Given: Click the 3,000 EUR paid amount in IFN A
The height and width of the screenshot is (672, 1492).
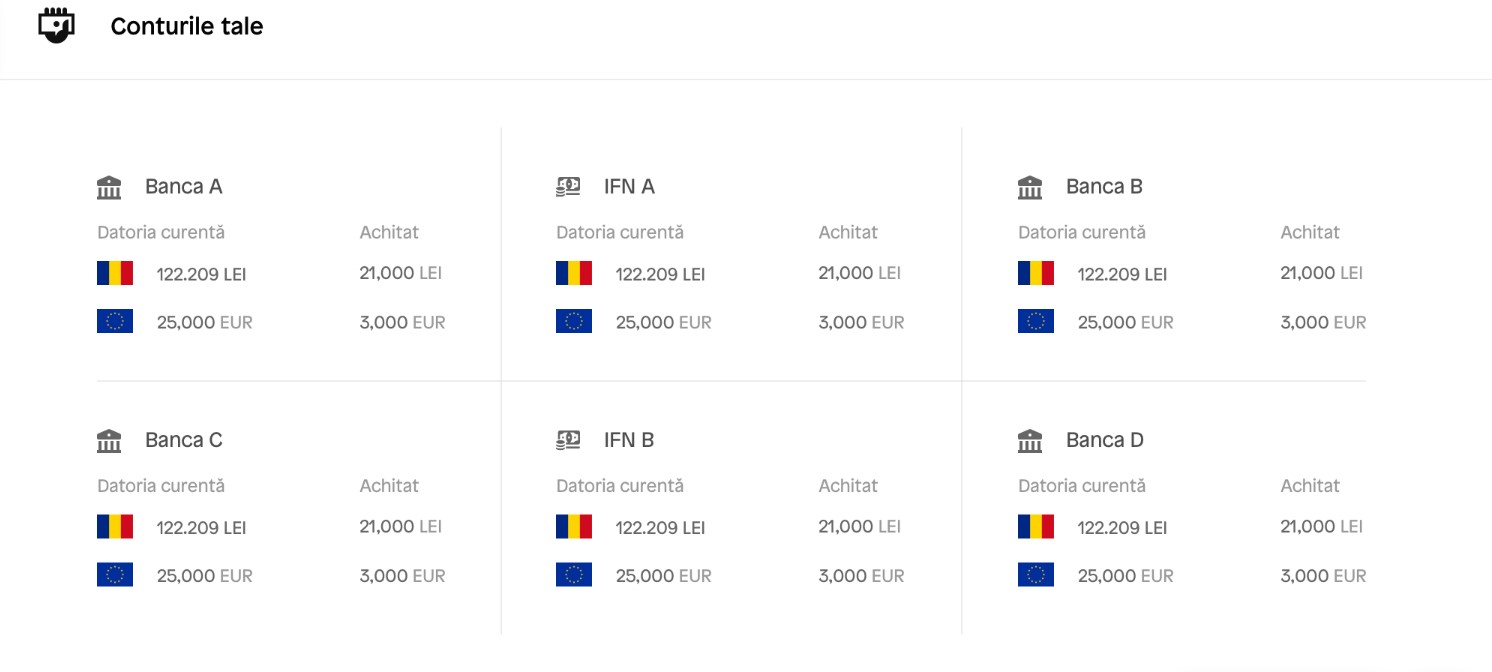Looking at the screenshot, I should 861,323.
